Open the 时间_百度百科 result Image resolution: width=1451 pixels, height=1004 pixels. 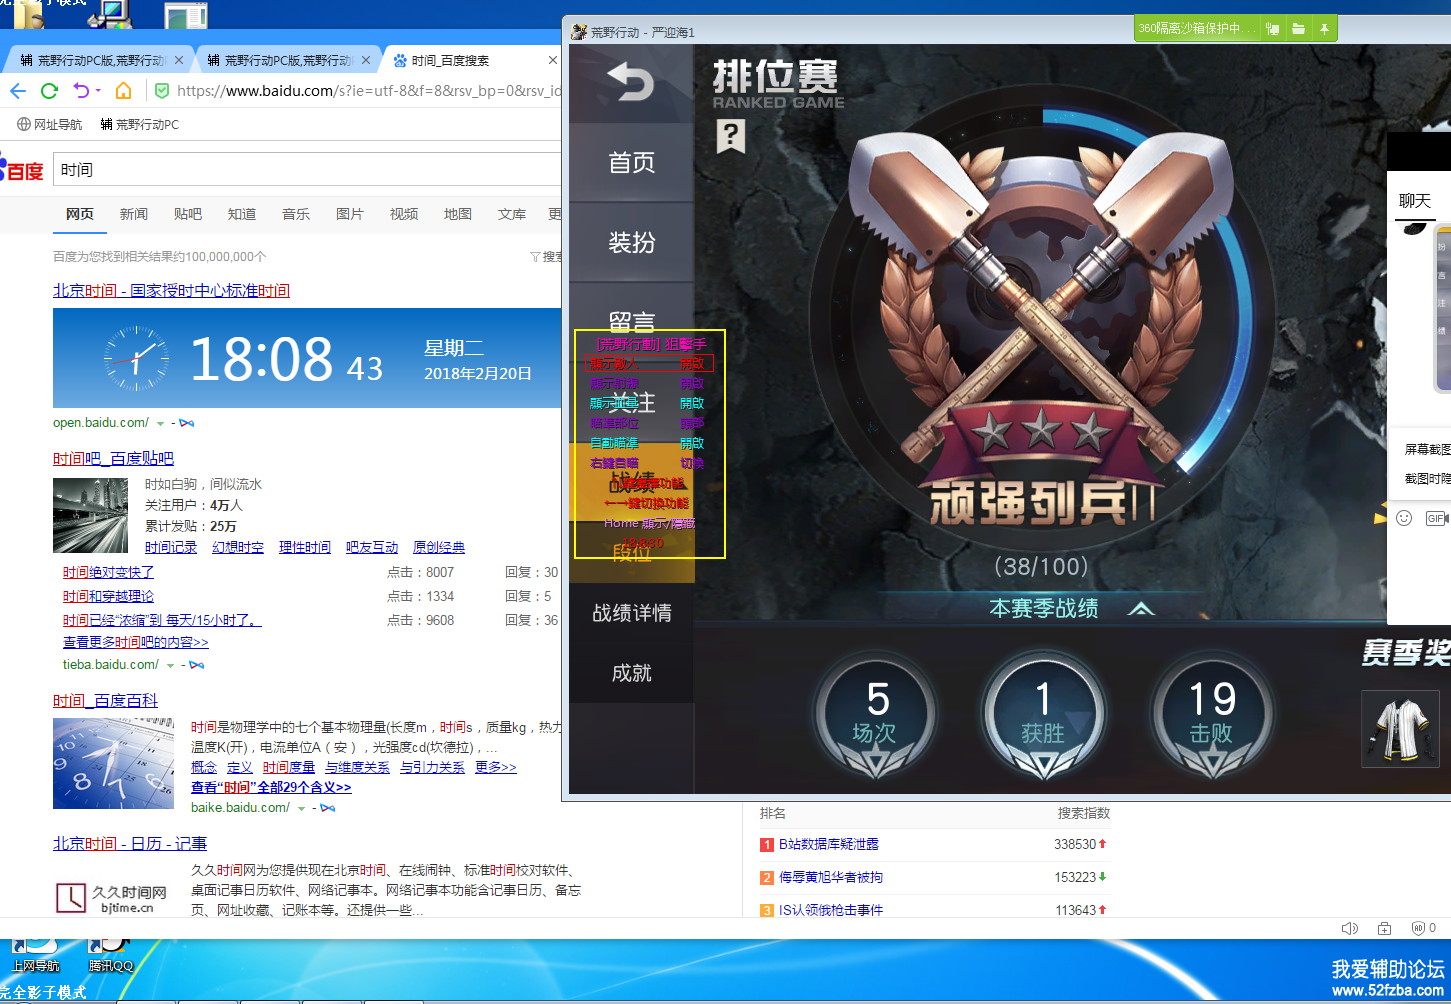(105, 701)
